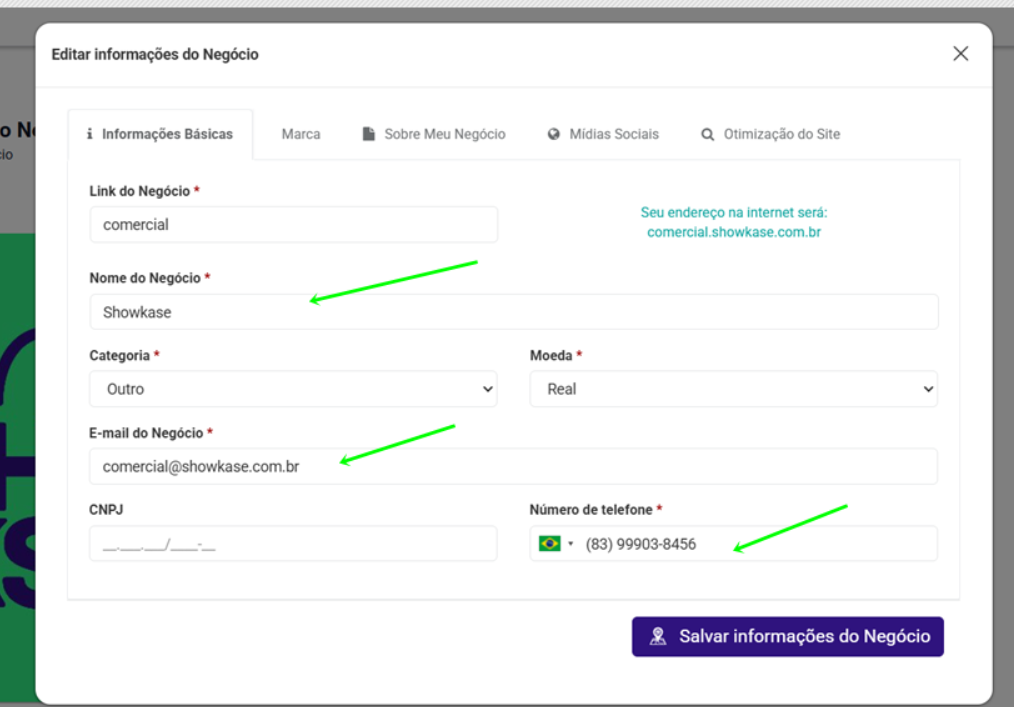Click the dialog title Editar informações do Negócio
This screenshot has width=1014, height=707.
[155, 54]
